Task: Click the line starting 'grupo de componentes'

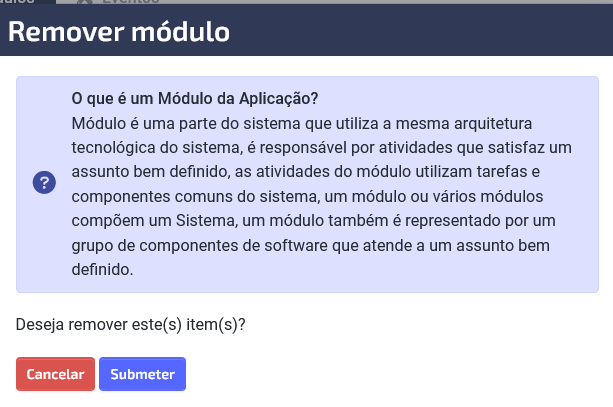Action: (x=310, y=246)
